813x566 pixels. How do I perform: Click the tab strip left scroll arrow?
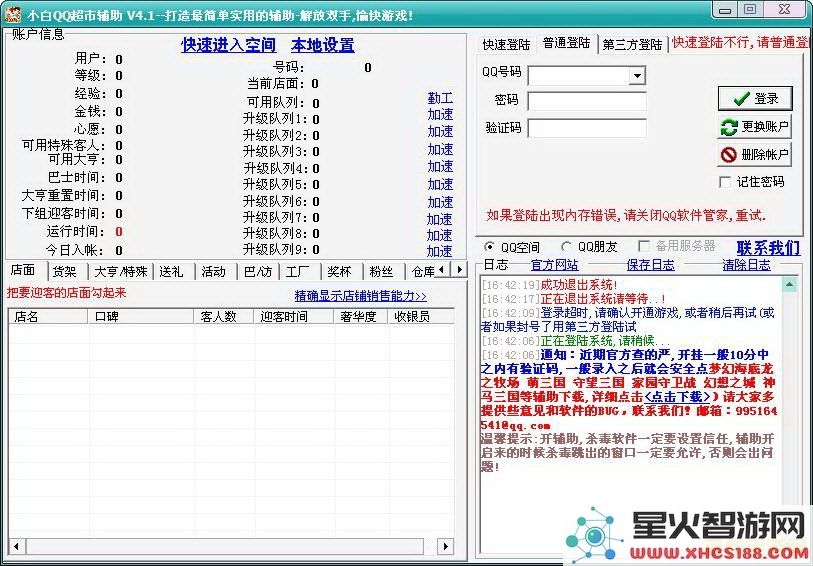pyautogui.click(x=441, y=270)
